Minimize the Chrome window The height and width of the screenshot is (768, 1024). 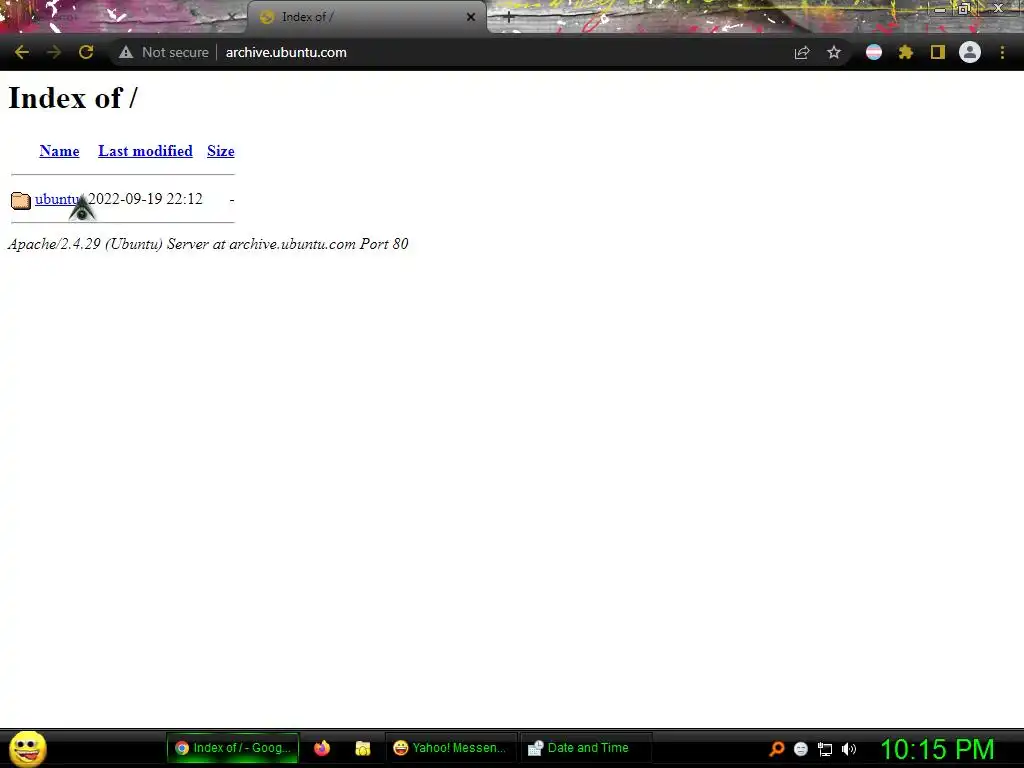940,9
